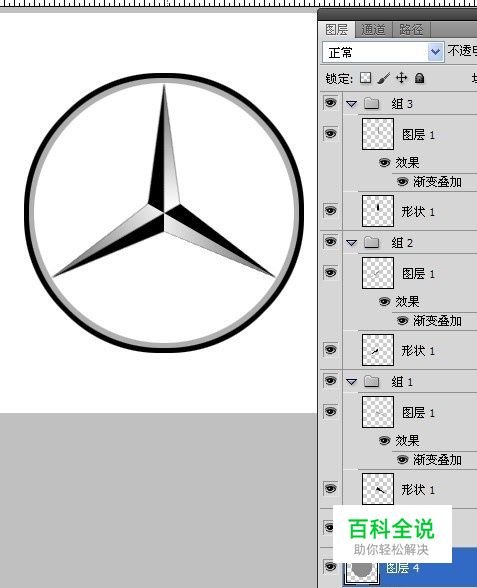Screen dimensions: 477x588
Task: Click 图层 1 thumbnail in 组 1
Action: click(378, 412)
